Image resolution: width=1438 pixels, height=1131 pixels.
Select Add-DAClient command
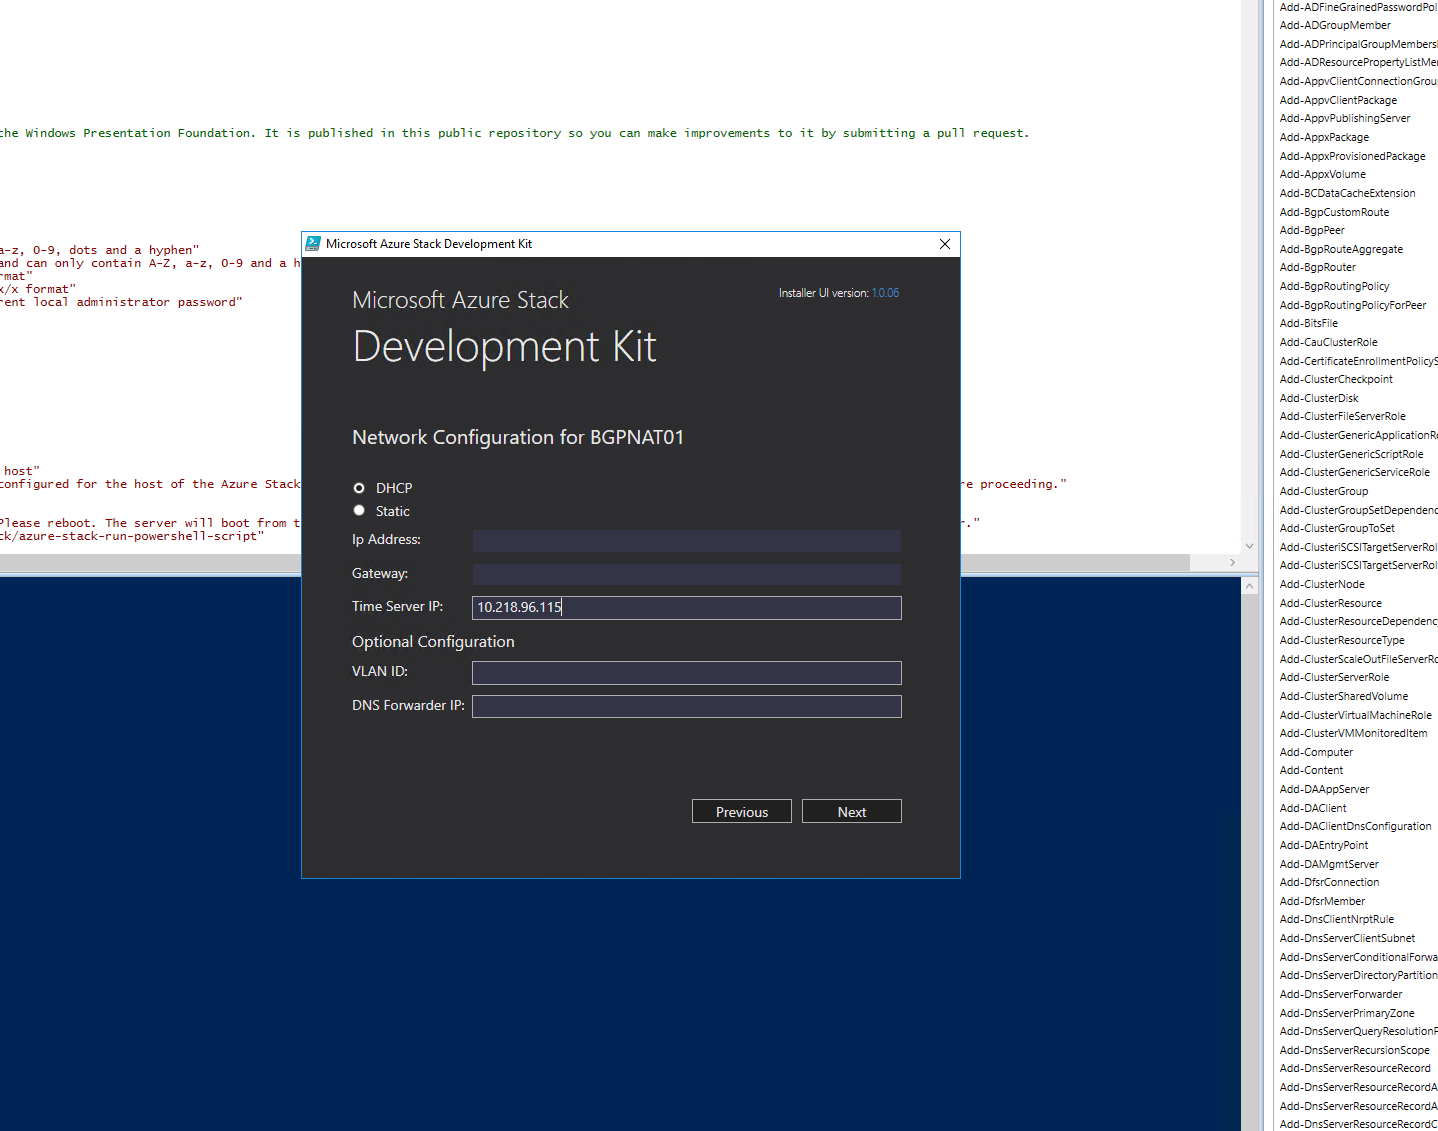pos(1313,808)
